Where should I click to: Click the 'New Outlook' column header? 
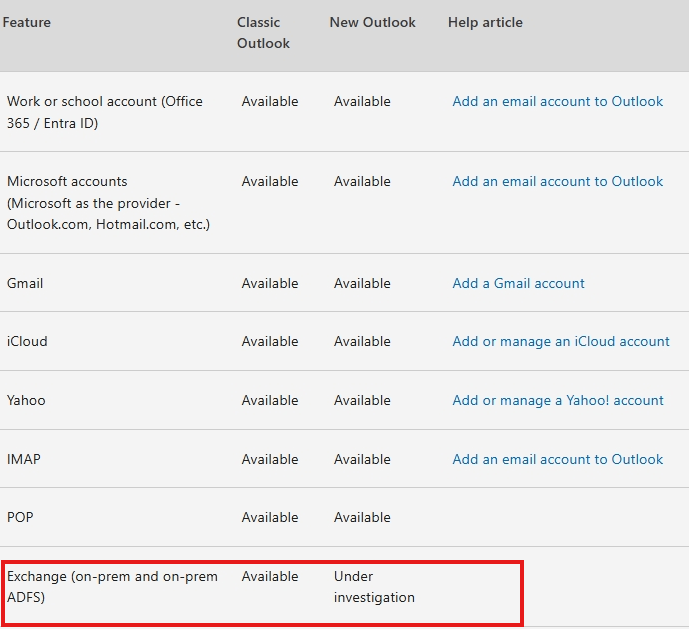coord(372,22)
